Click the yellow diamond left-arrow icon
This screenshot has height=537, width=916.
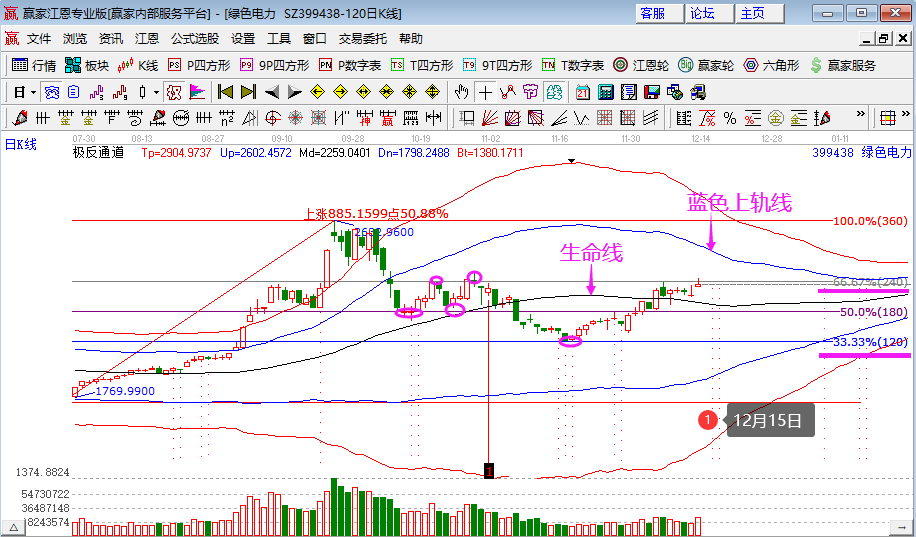coord(317,92)
